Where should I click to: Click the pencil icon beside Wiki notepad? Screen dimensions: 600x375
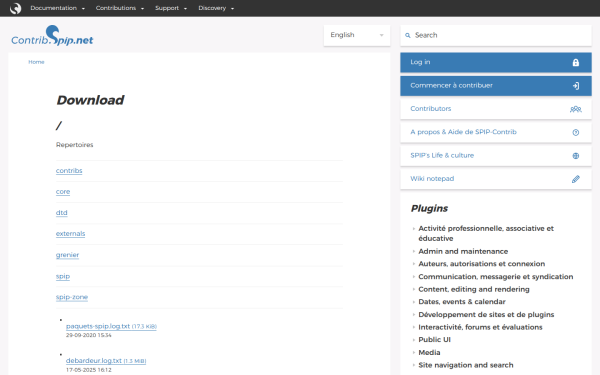pyautogui.click(x=576, y=179)
